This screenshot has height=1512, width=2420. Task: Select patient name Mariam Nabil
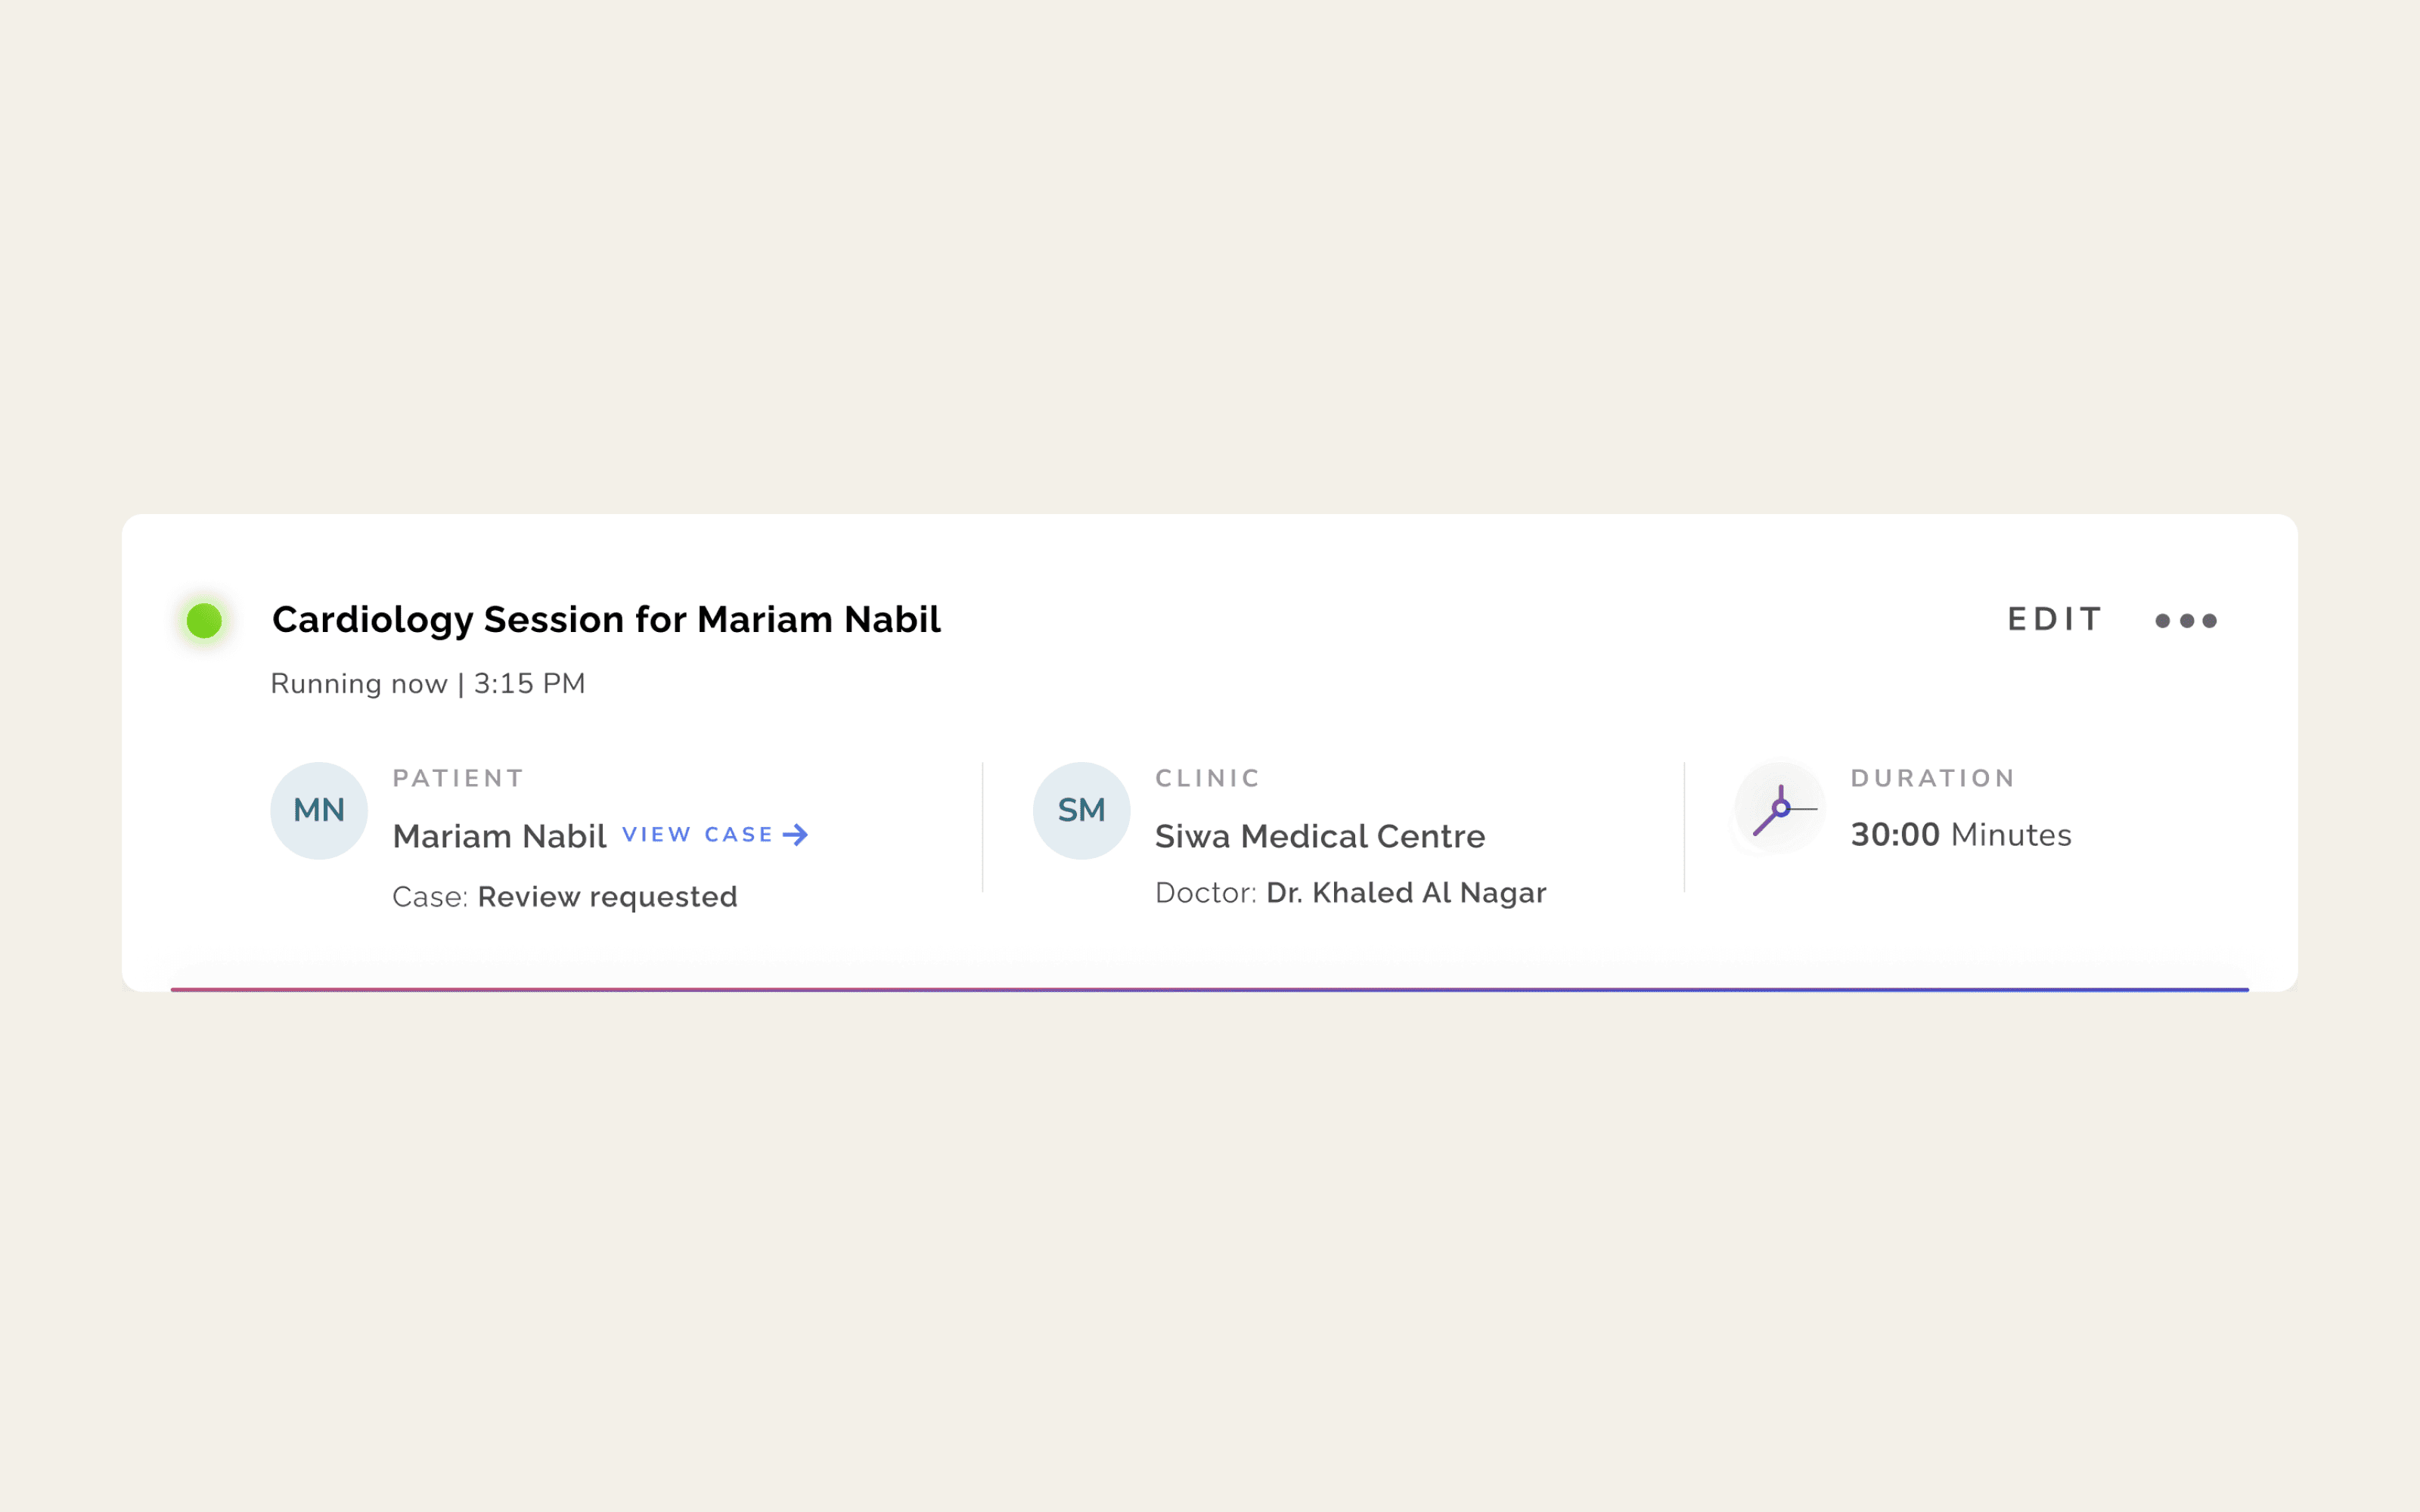(499, 836)
